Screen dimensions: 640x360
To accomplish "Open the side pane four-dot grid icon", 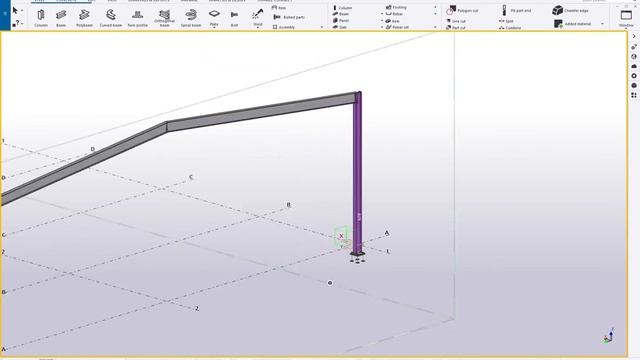I will click(634, 95).
